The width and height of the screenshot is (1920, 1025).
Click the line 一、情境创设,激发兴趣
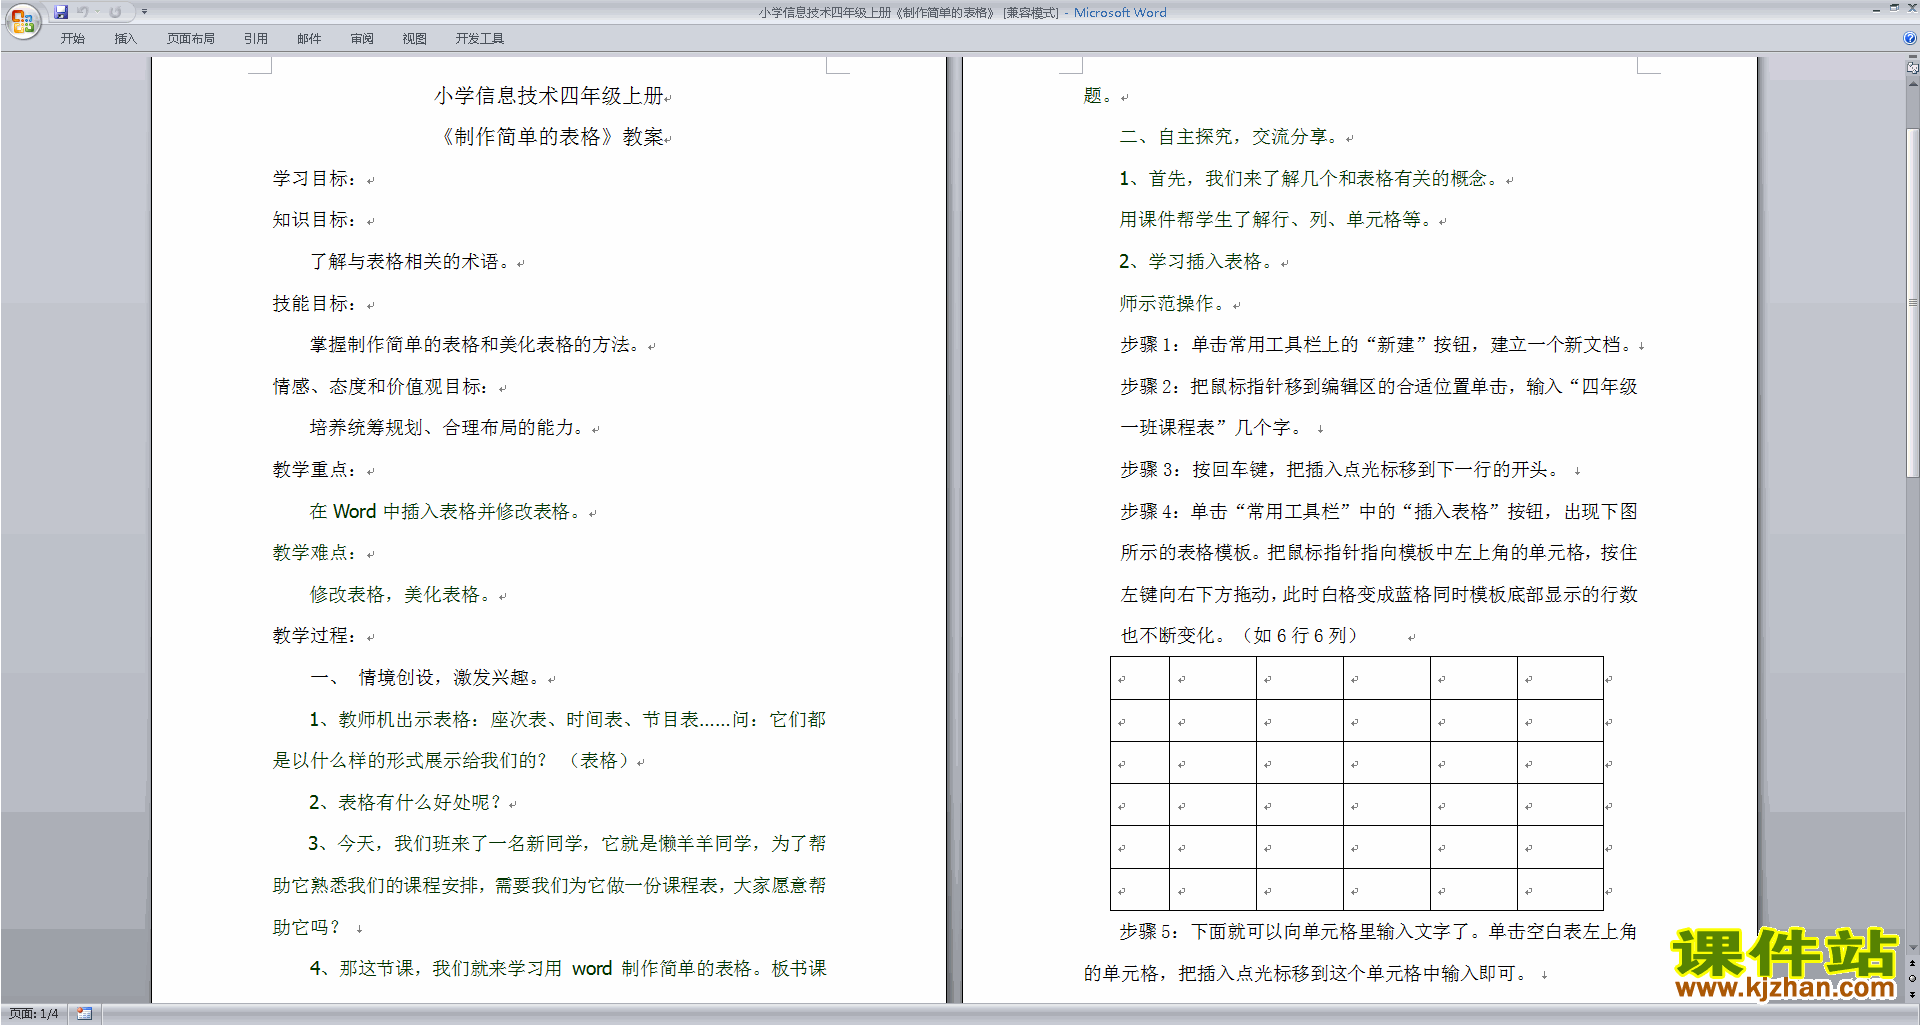tap(425, 678)
